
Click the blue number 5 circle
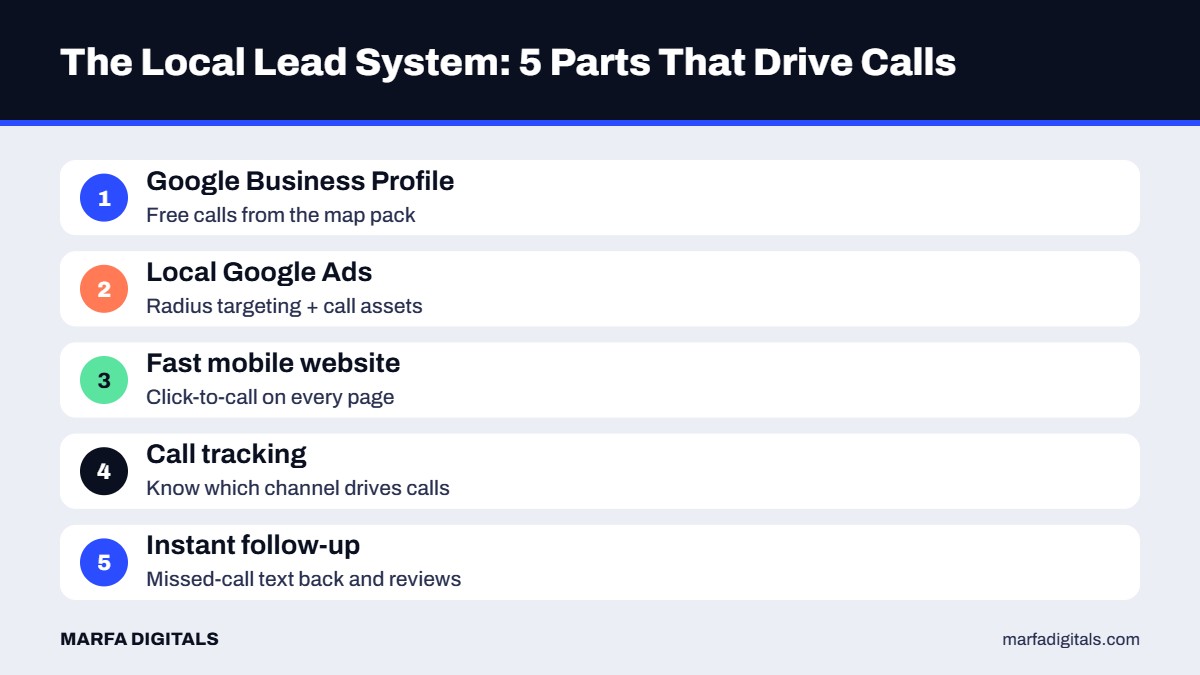[104, 562]
